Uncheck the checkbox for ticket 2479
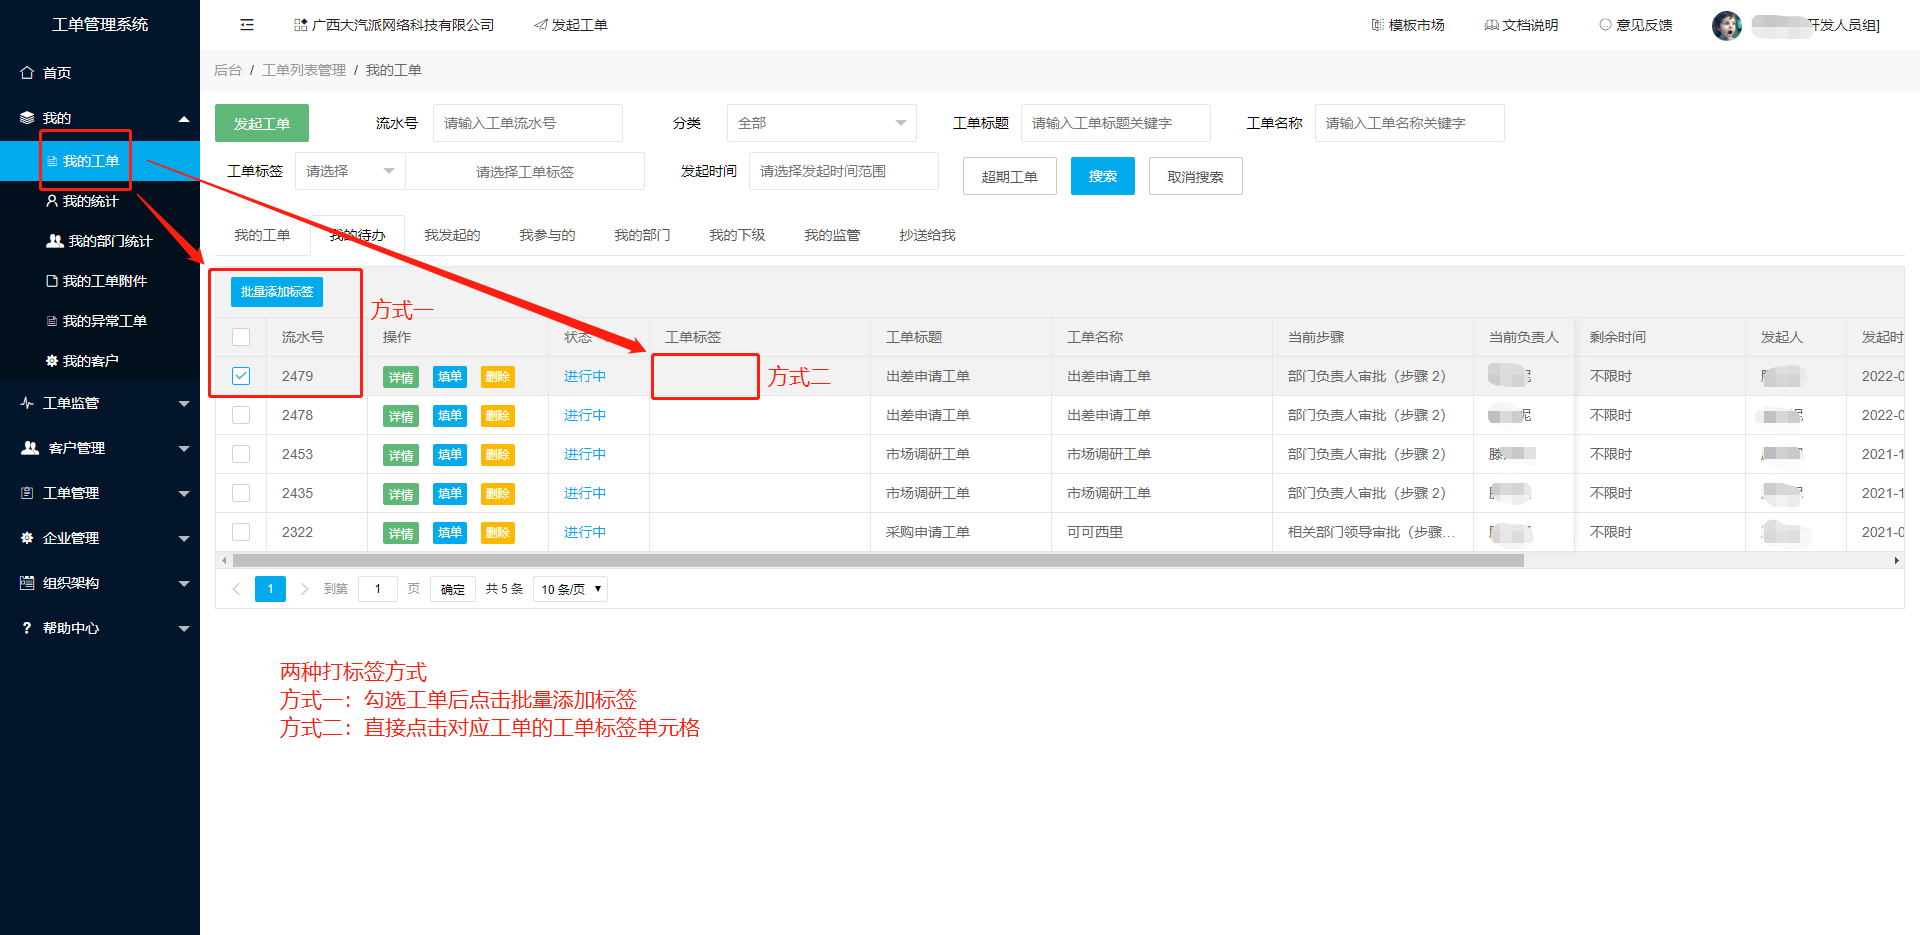 (241, 376)
